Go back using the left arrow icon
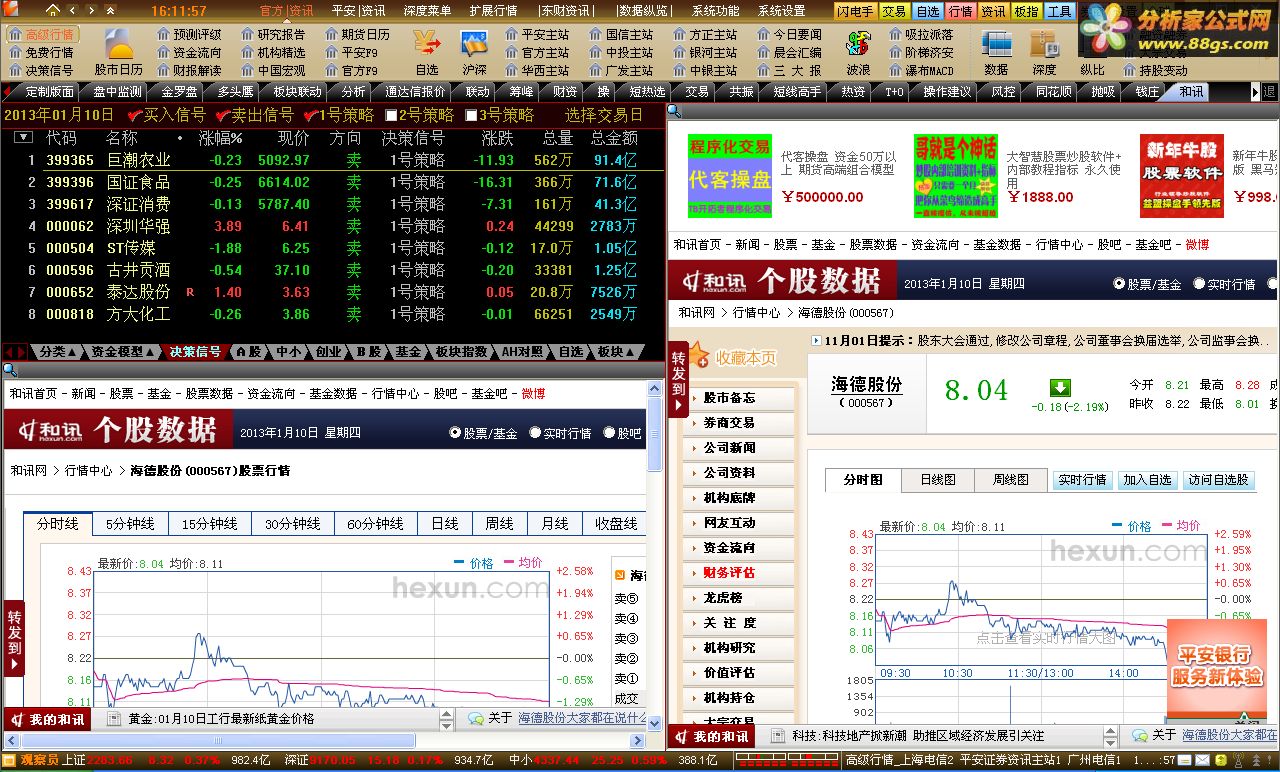The image size is (1280, 772). tap(73, 11)
